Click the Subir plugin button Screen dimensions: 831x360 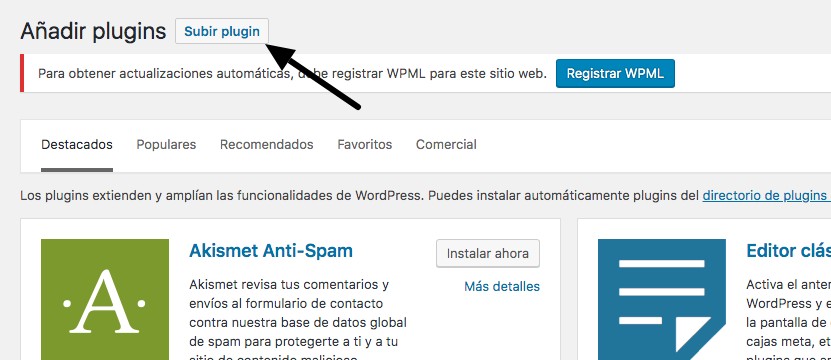coord(222,31)
